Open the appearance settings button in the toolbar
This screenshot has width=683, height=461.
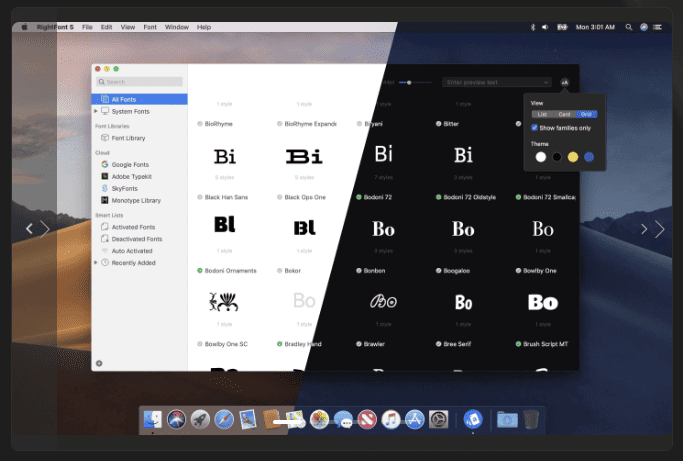pyautogui.click(x=565, y=82)
